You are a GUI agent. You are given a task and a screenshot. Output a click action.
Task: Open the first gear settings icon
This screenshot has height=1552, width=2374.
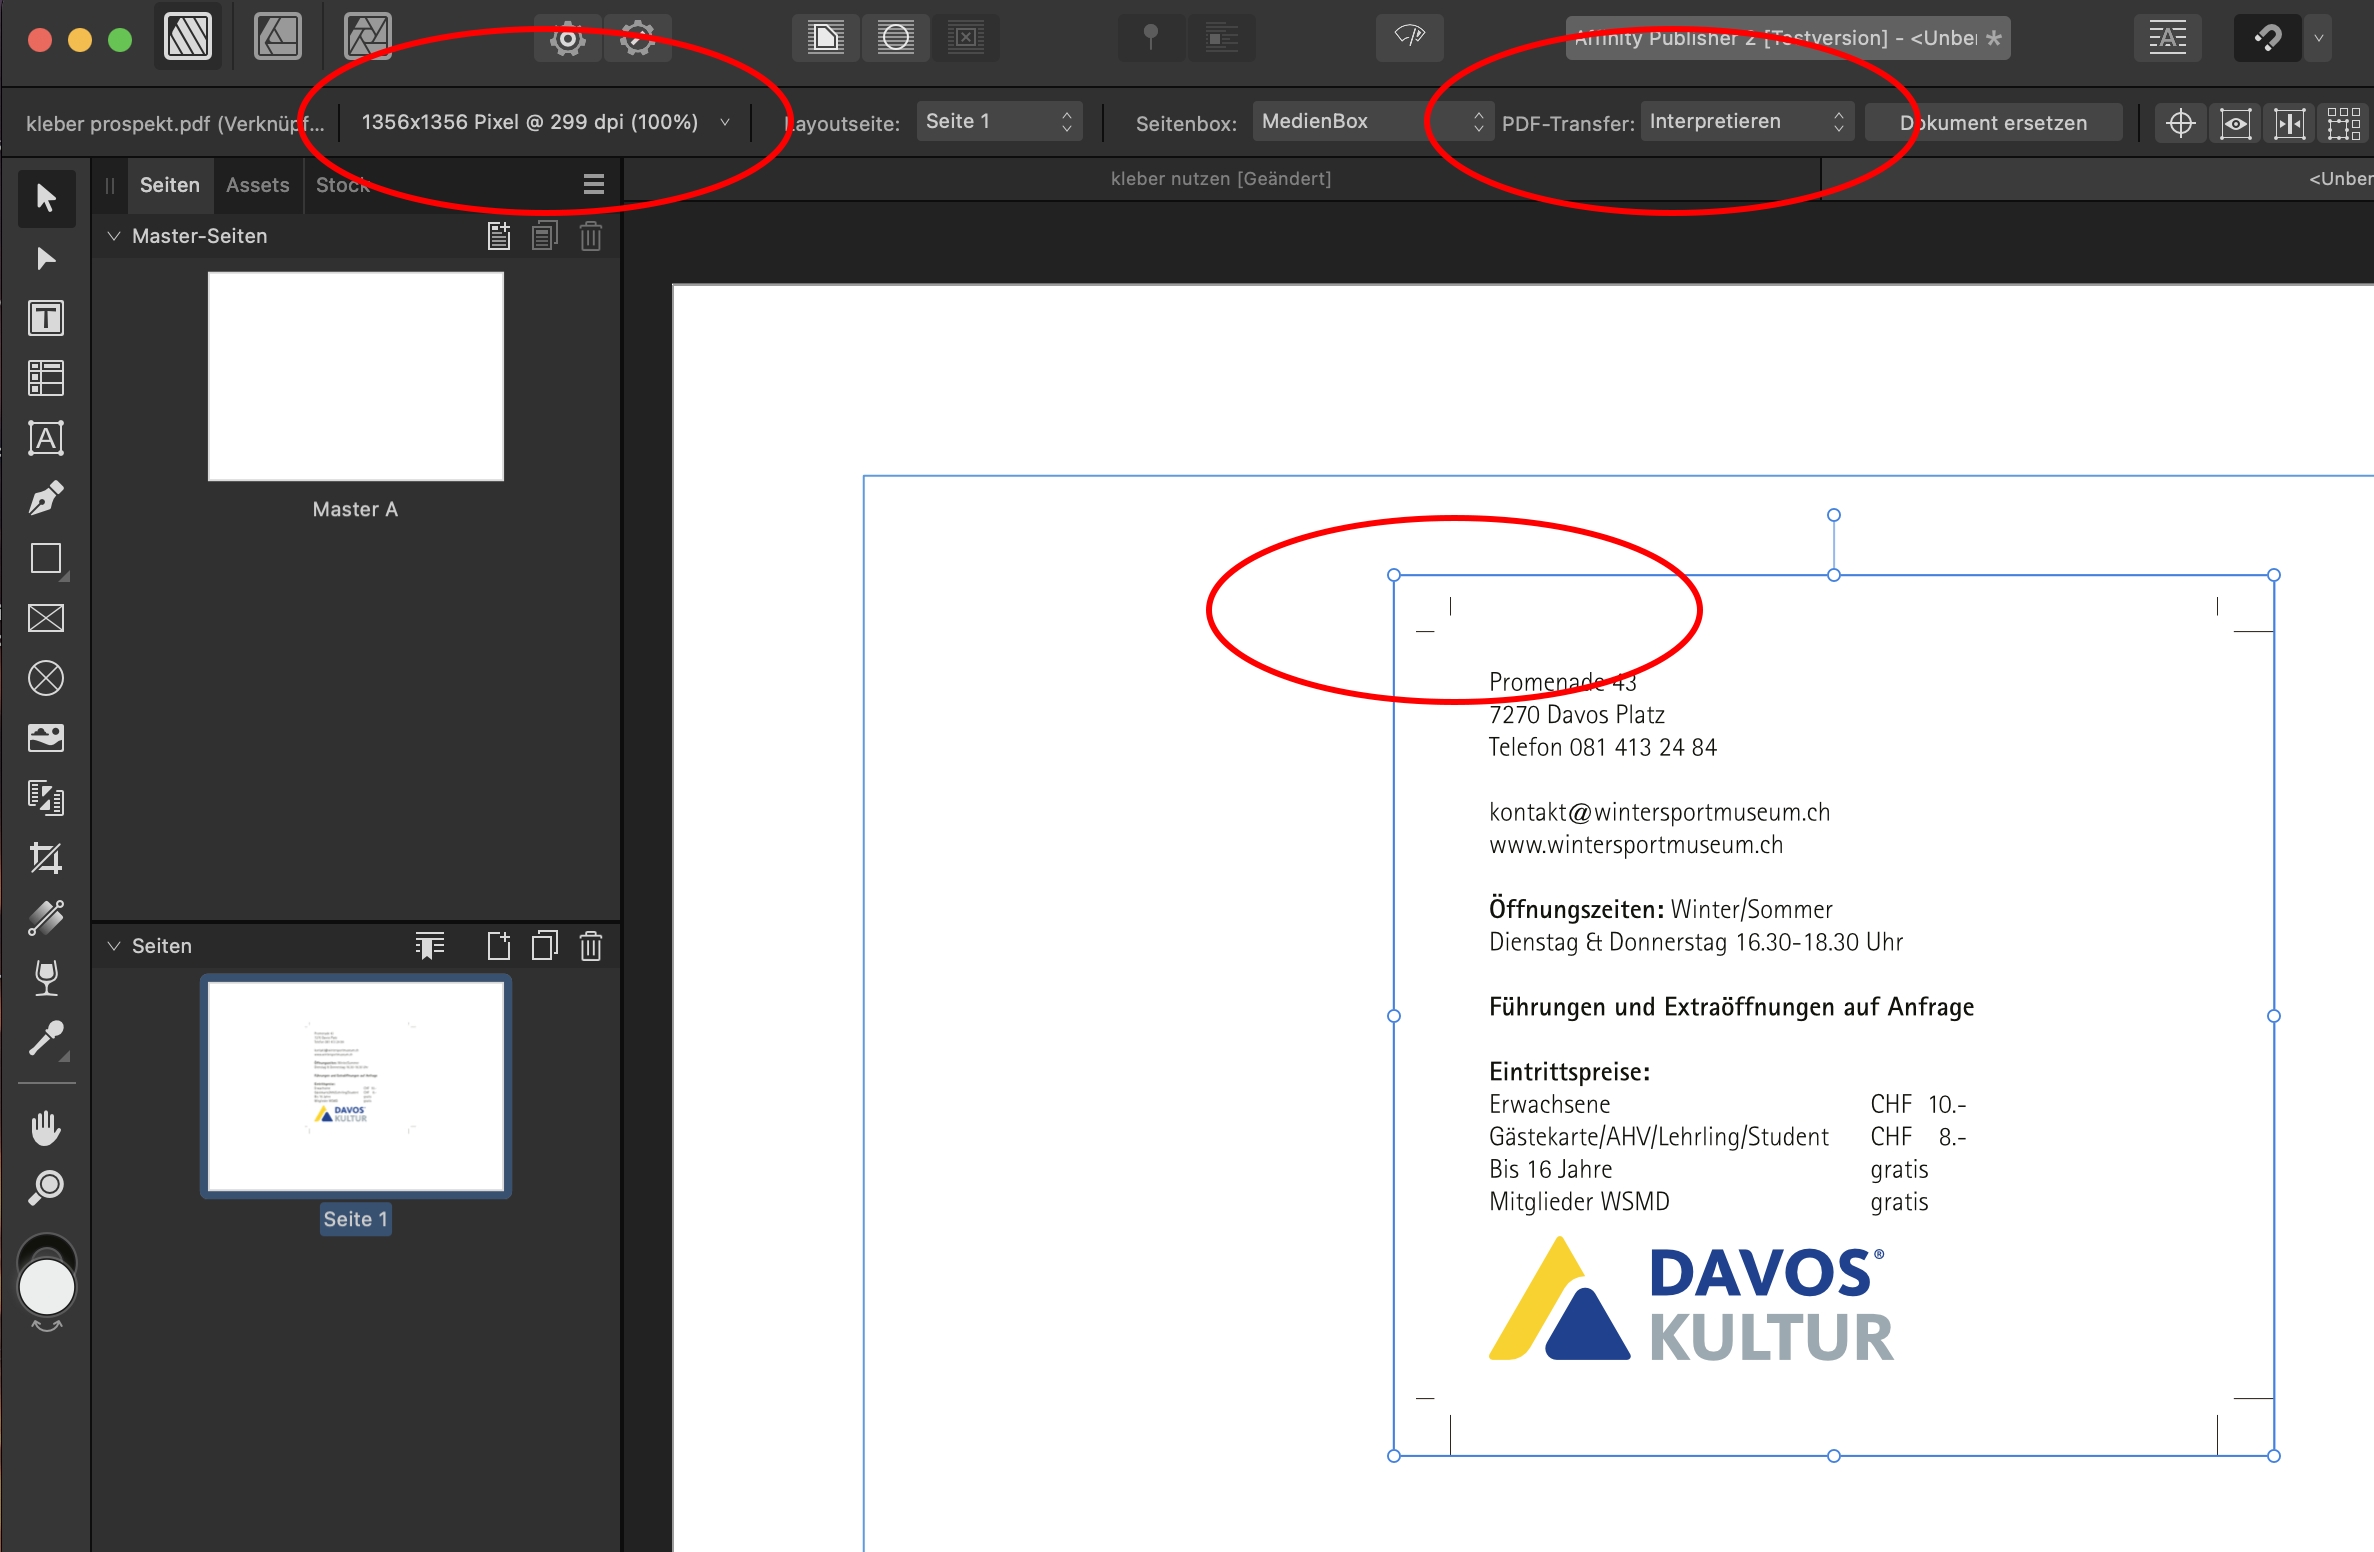tap(567, 38)
